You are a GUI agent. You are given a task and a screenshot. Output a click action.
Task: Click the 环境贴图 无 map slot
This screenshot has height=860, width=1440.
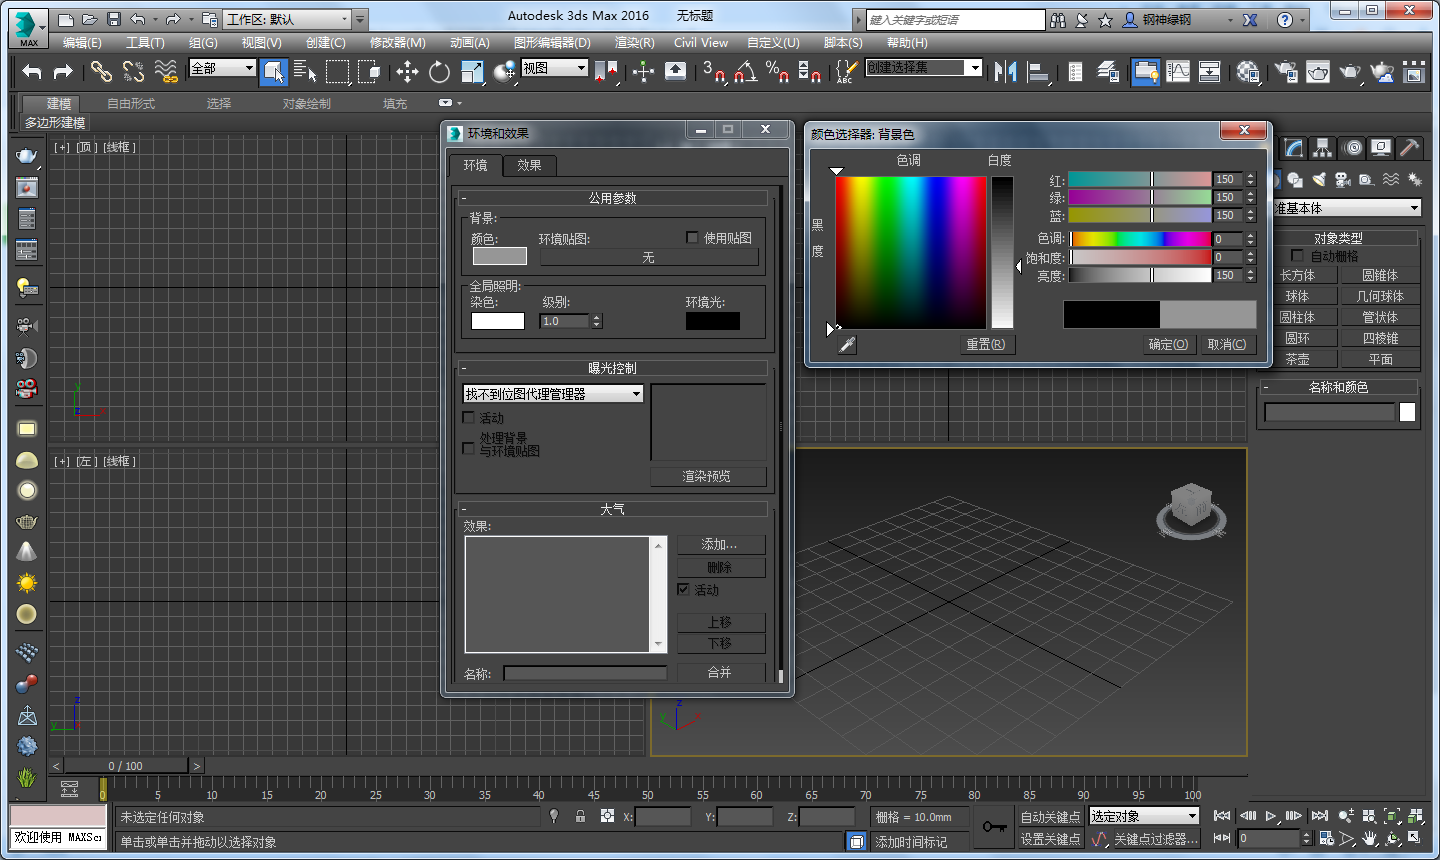coord(648,257)
